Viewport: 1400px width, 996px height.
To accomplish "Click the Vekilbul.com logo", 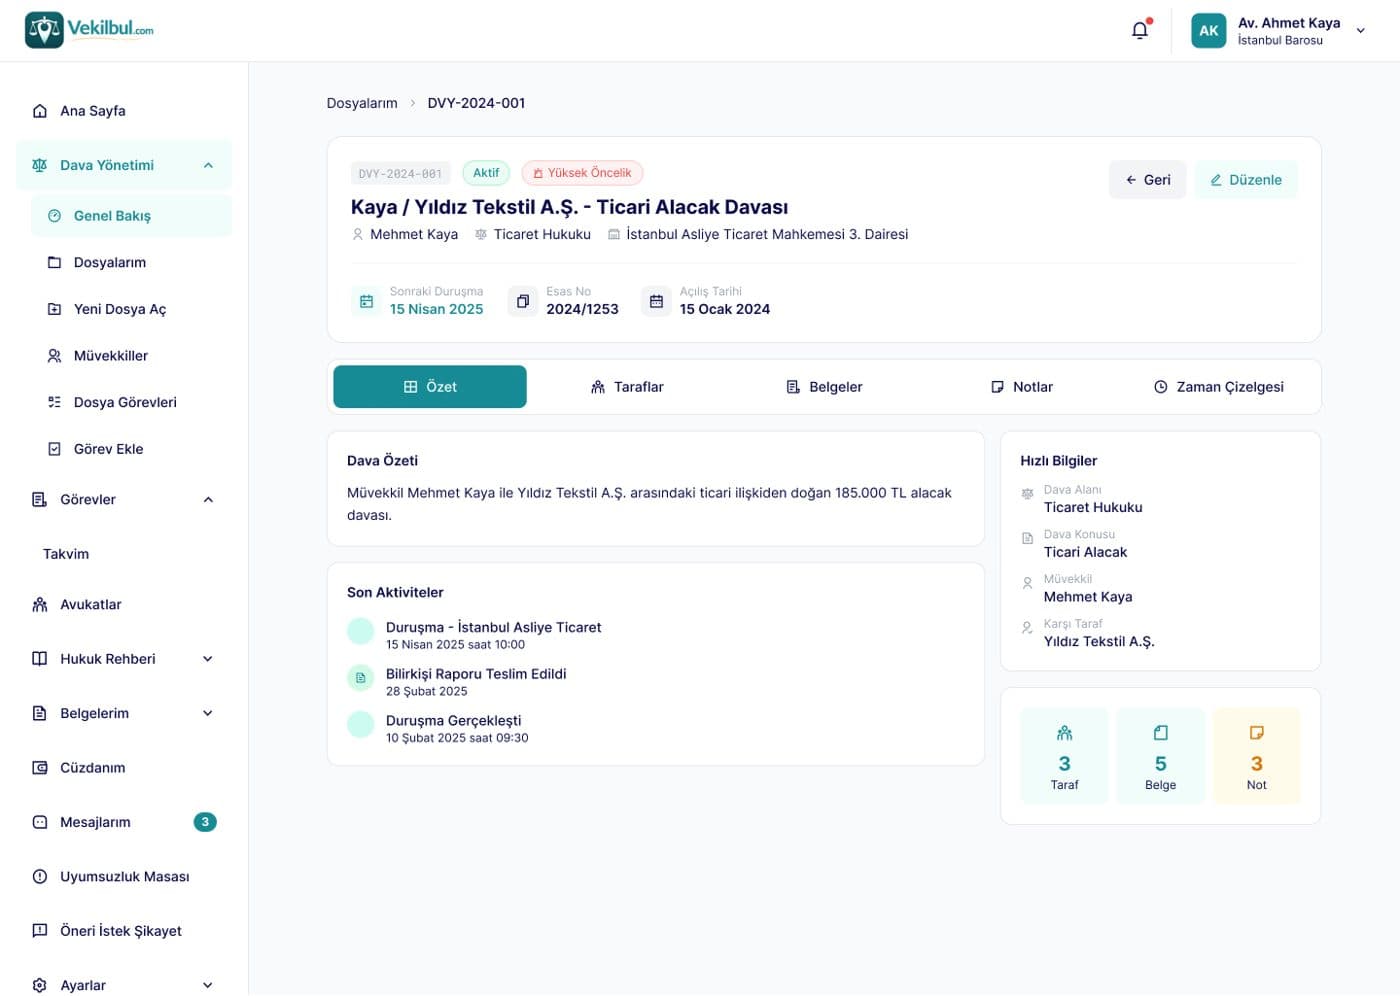I will point(89,30).
